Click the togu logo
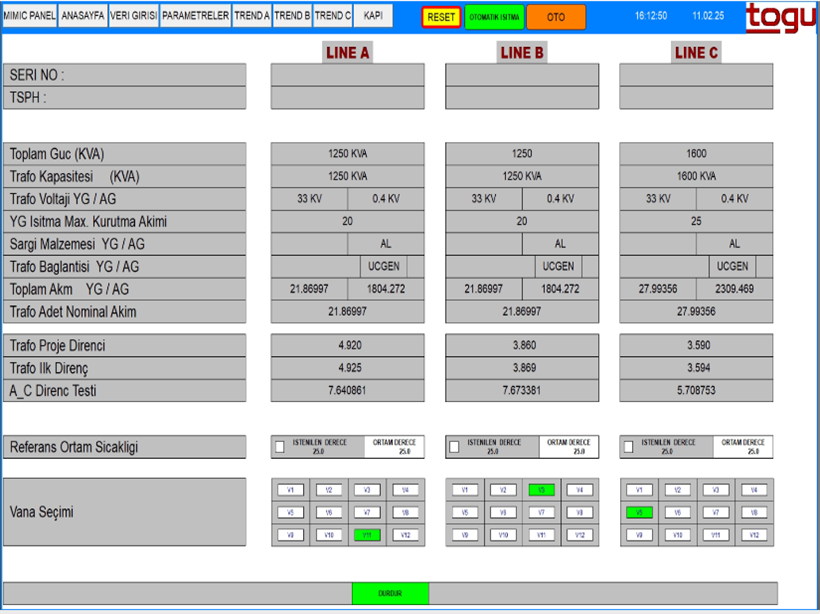This screenshot has height=614, width=820. (x=780, y=17)
